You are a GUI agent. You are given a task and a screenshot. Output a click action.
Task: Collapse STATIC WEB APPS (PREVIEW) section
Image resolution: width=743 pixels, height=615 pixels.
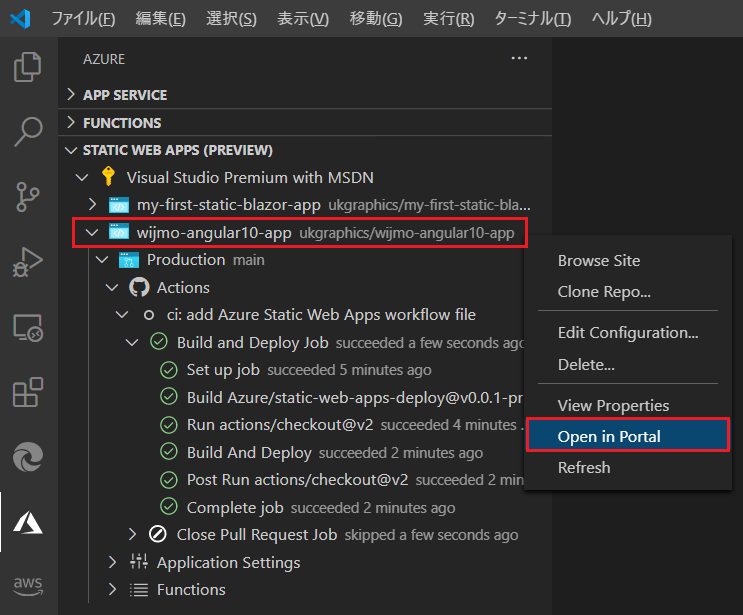(71, 150)
